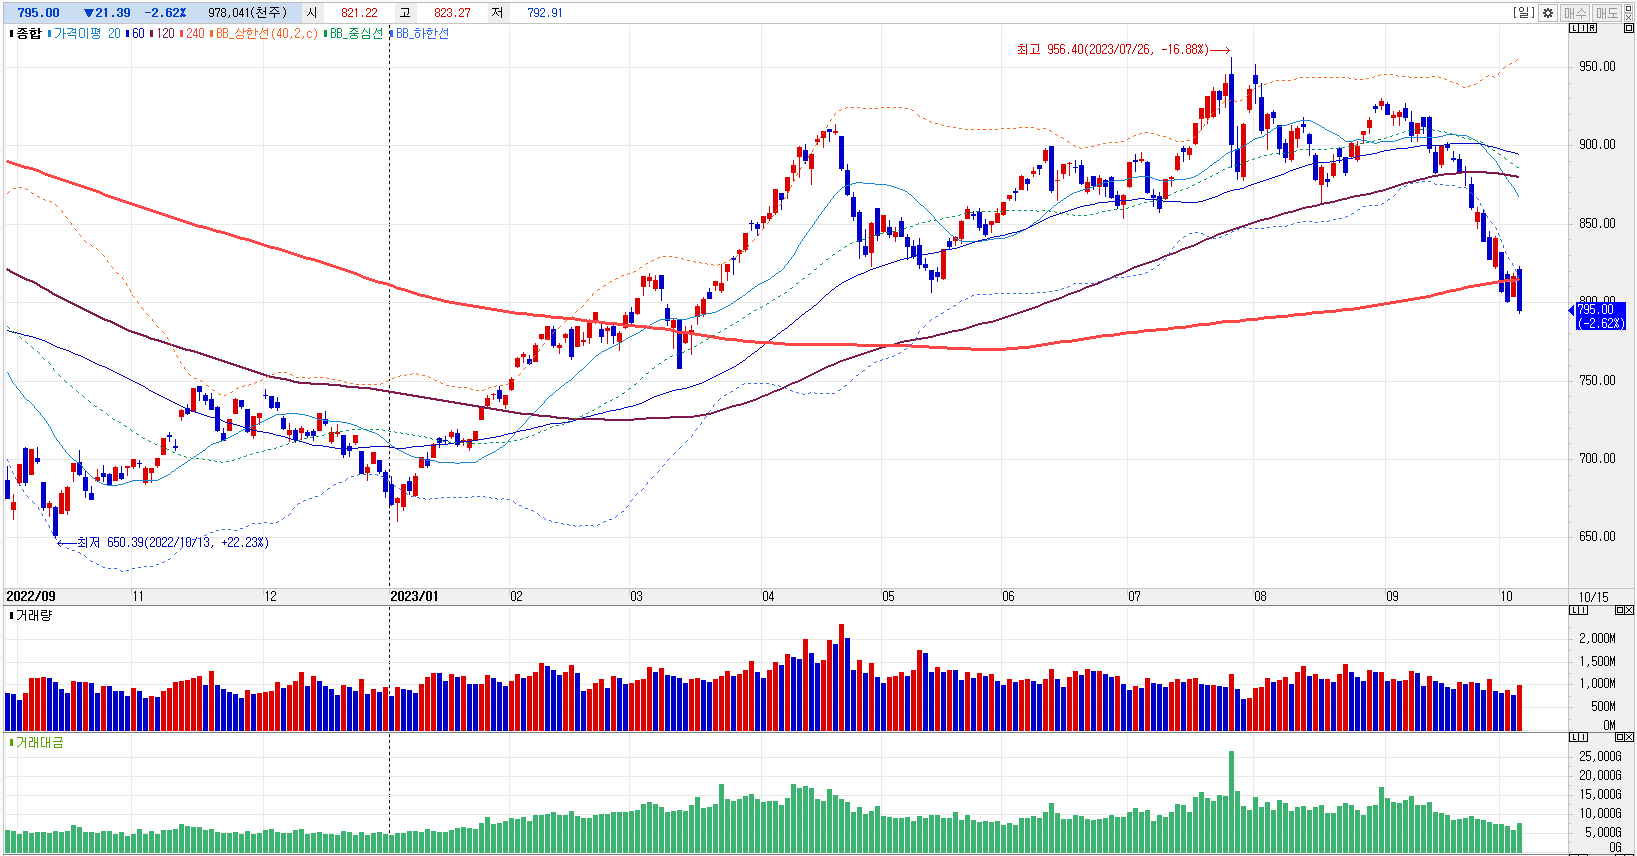Click the 978,041(천주) volume value
The image size is (1637, 856).
(x=247, y=13)
